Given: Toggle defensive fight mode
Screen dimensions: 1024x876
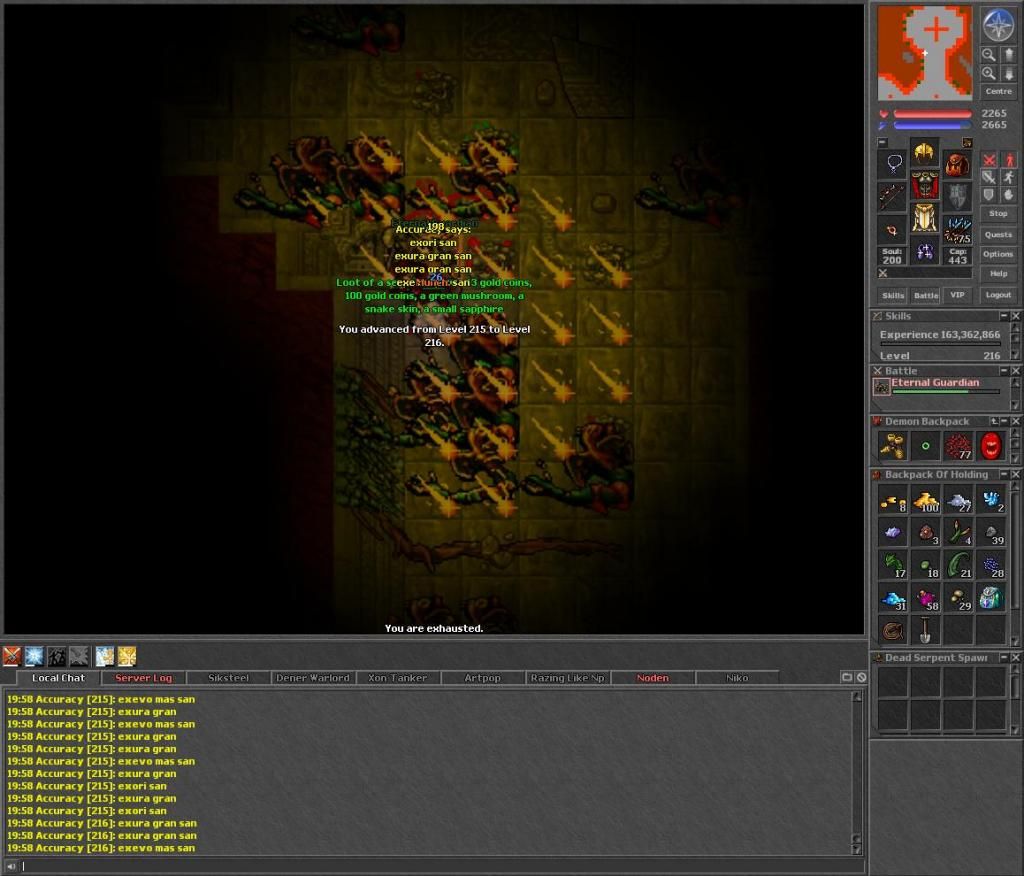Looking at the screenshot, I should coord(989,195).
